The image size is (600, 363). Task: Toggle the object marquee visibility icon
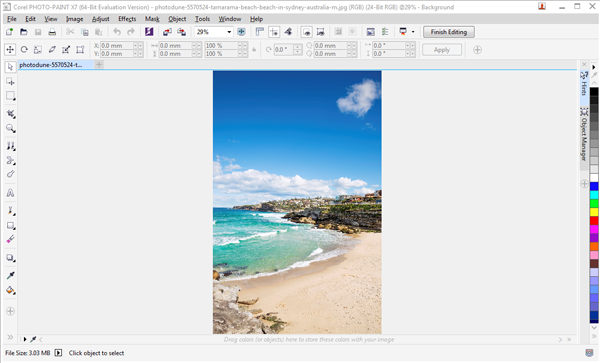(x=321, y=32)
